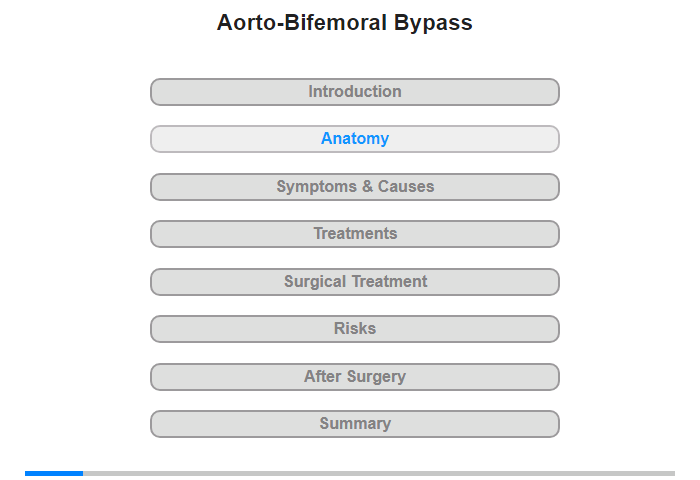The width and height of the screenshot is (700, 480).
Task: Navigate to After Surgery
Action: click(354, 377)
